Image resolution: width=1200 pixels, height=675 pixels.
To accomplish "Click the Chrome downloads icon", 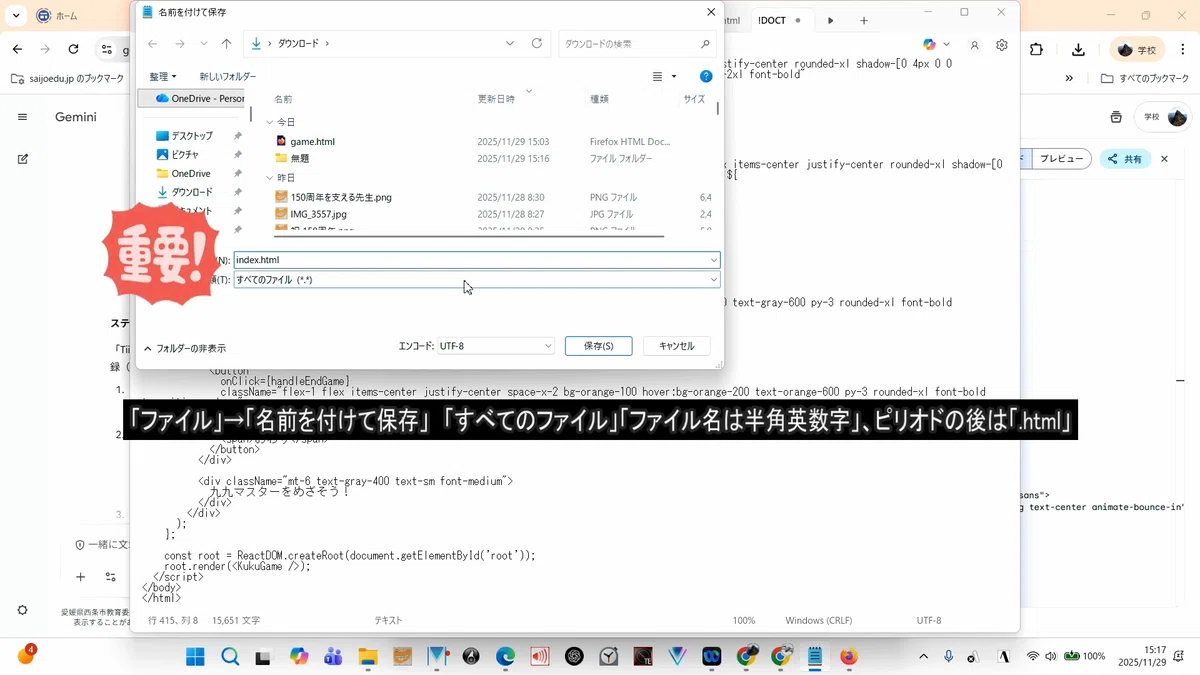I will [x=1078, y=49].
